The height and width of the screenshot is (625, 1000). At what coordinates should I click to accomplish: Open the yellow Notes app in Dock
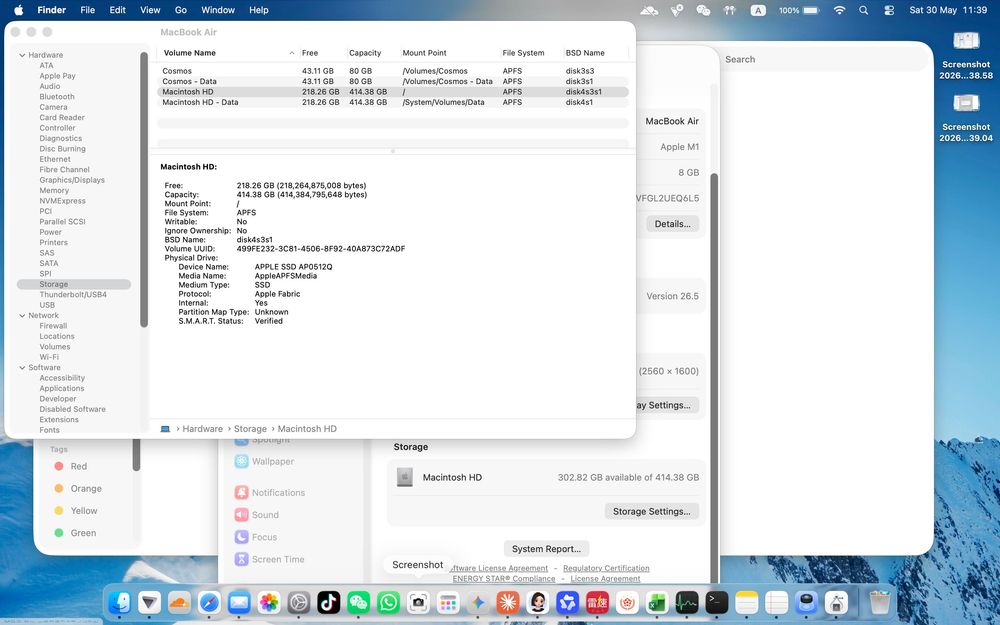pos(747,602)
